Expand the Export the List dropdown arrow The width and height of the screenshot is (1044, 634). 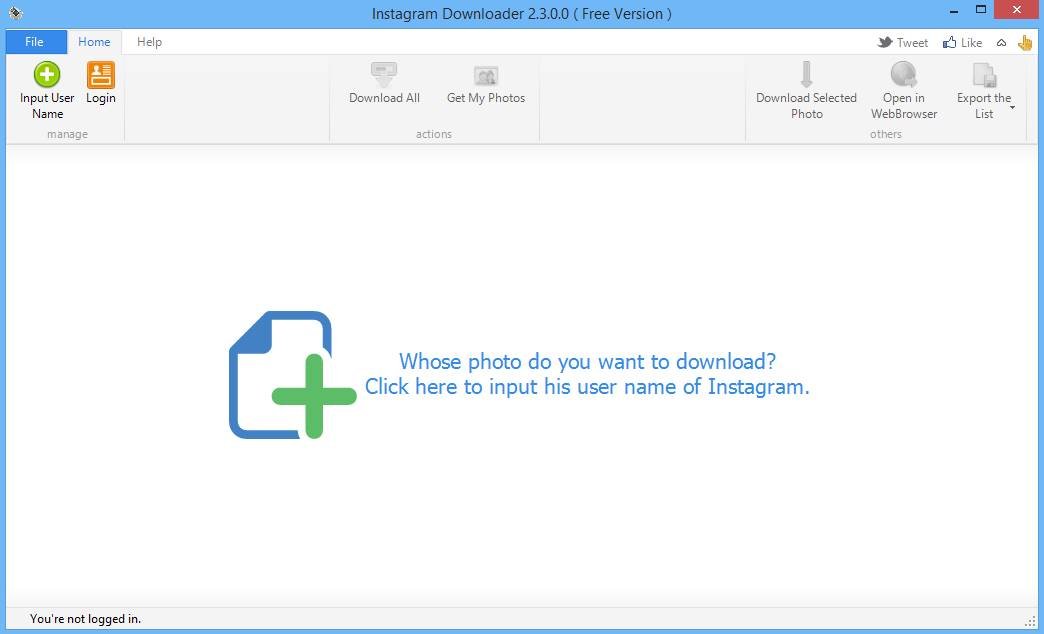pyautogui.click(x=1013, y=107)
